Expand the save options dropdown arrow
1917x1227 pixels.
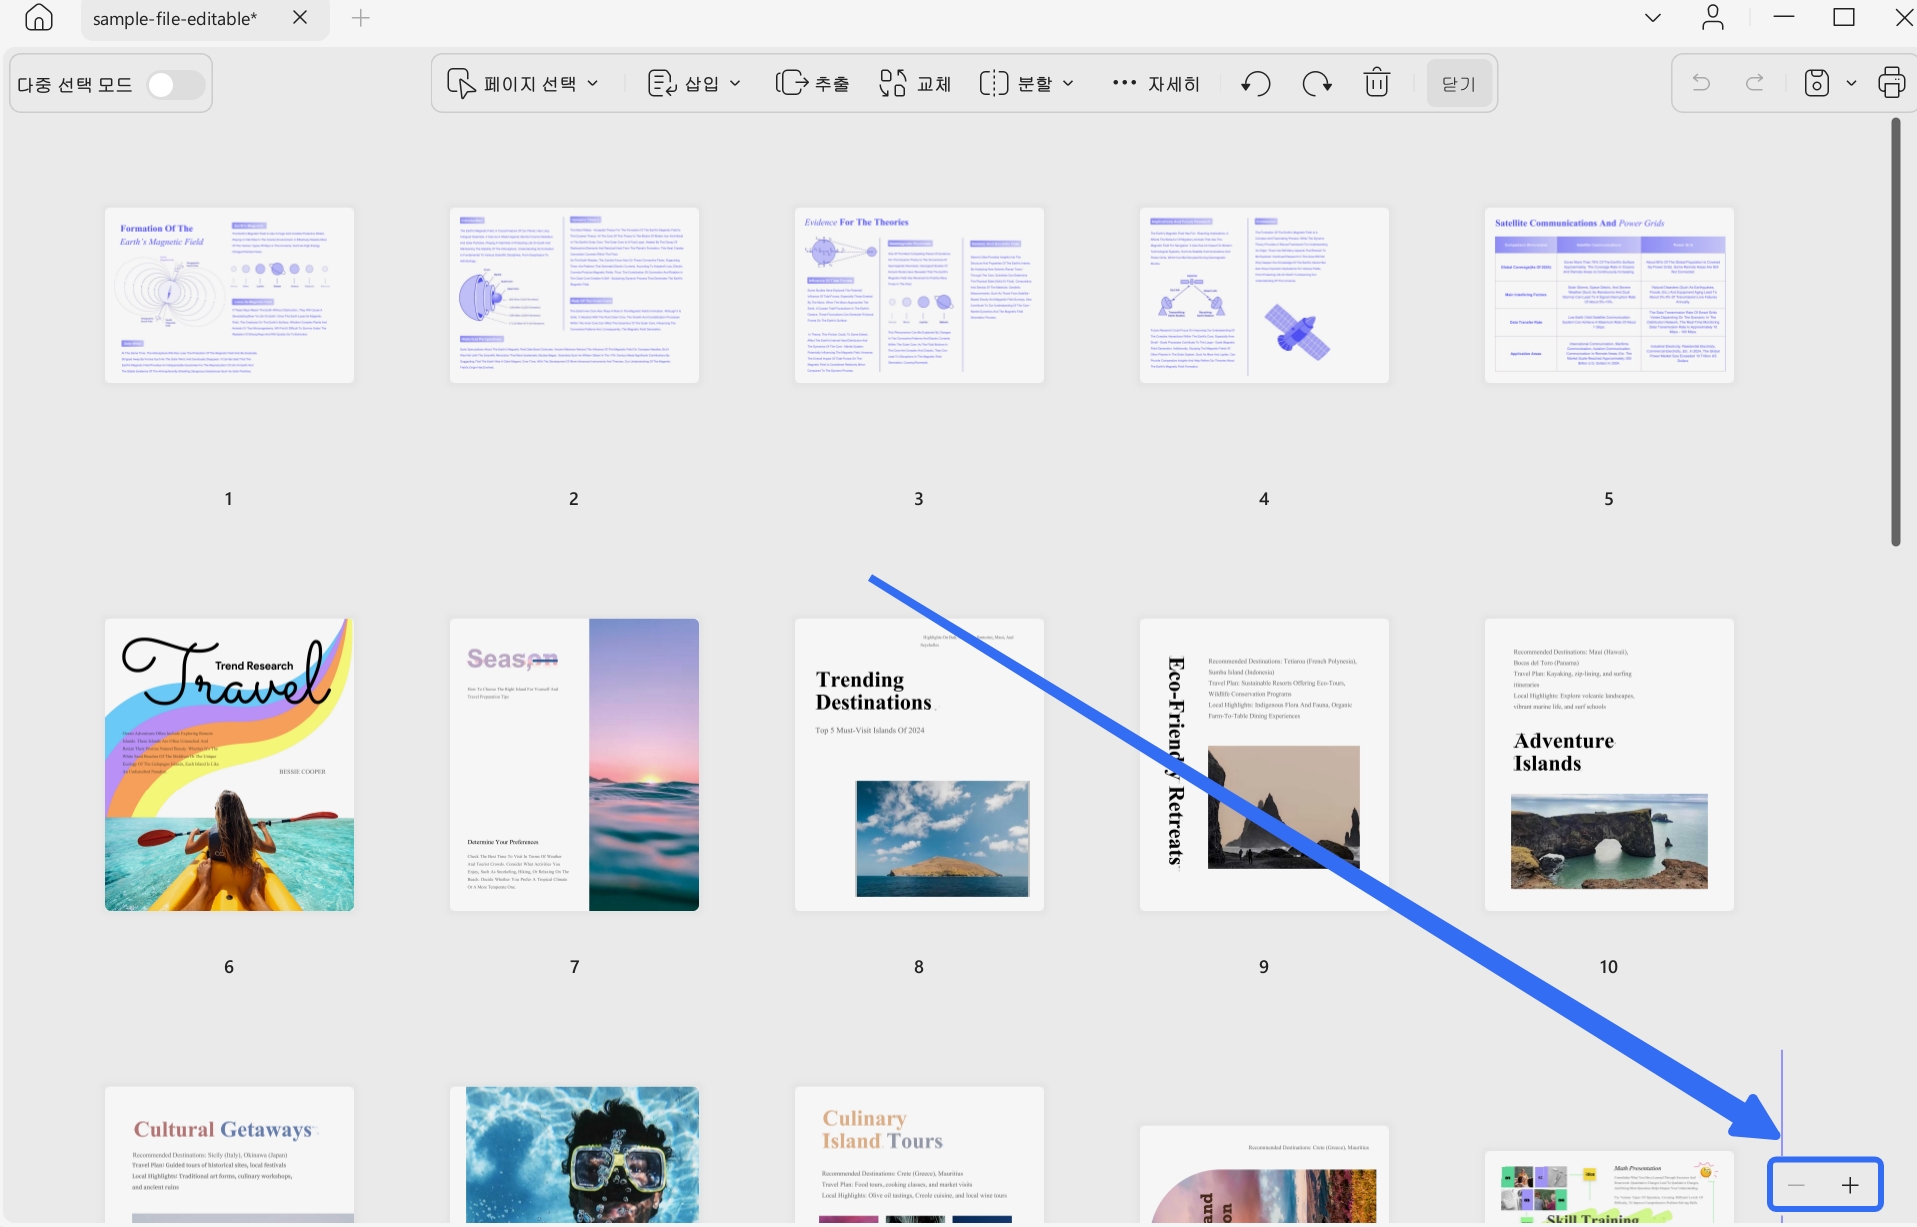pos(1851,83)
